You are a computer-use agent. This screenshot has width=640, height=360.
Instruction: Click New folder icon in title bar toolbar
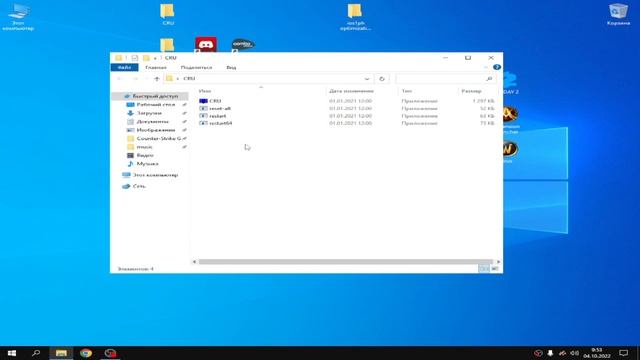[x=146, y=58]
